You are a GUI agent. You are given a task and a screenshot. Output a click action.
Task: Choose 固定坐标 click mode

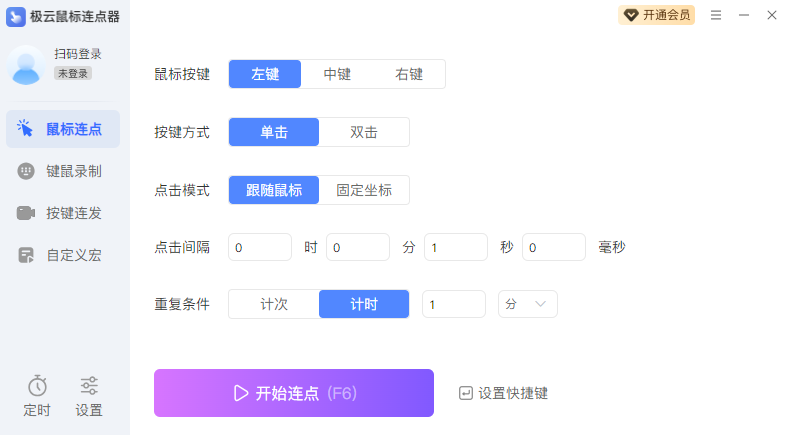(x=364, y=190)
